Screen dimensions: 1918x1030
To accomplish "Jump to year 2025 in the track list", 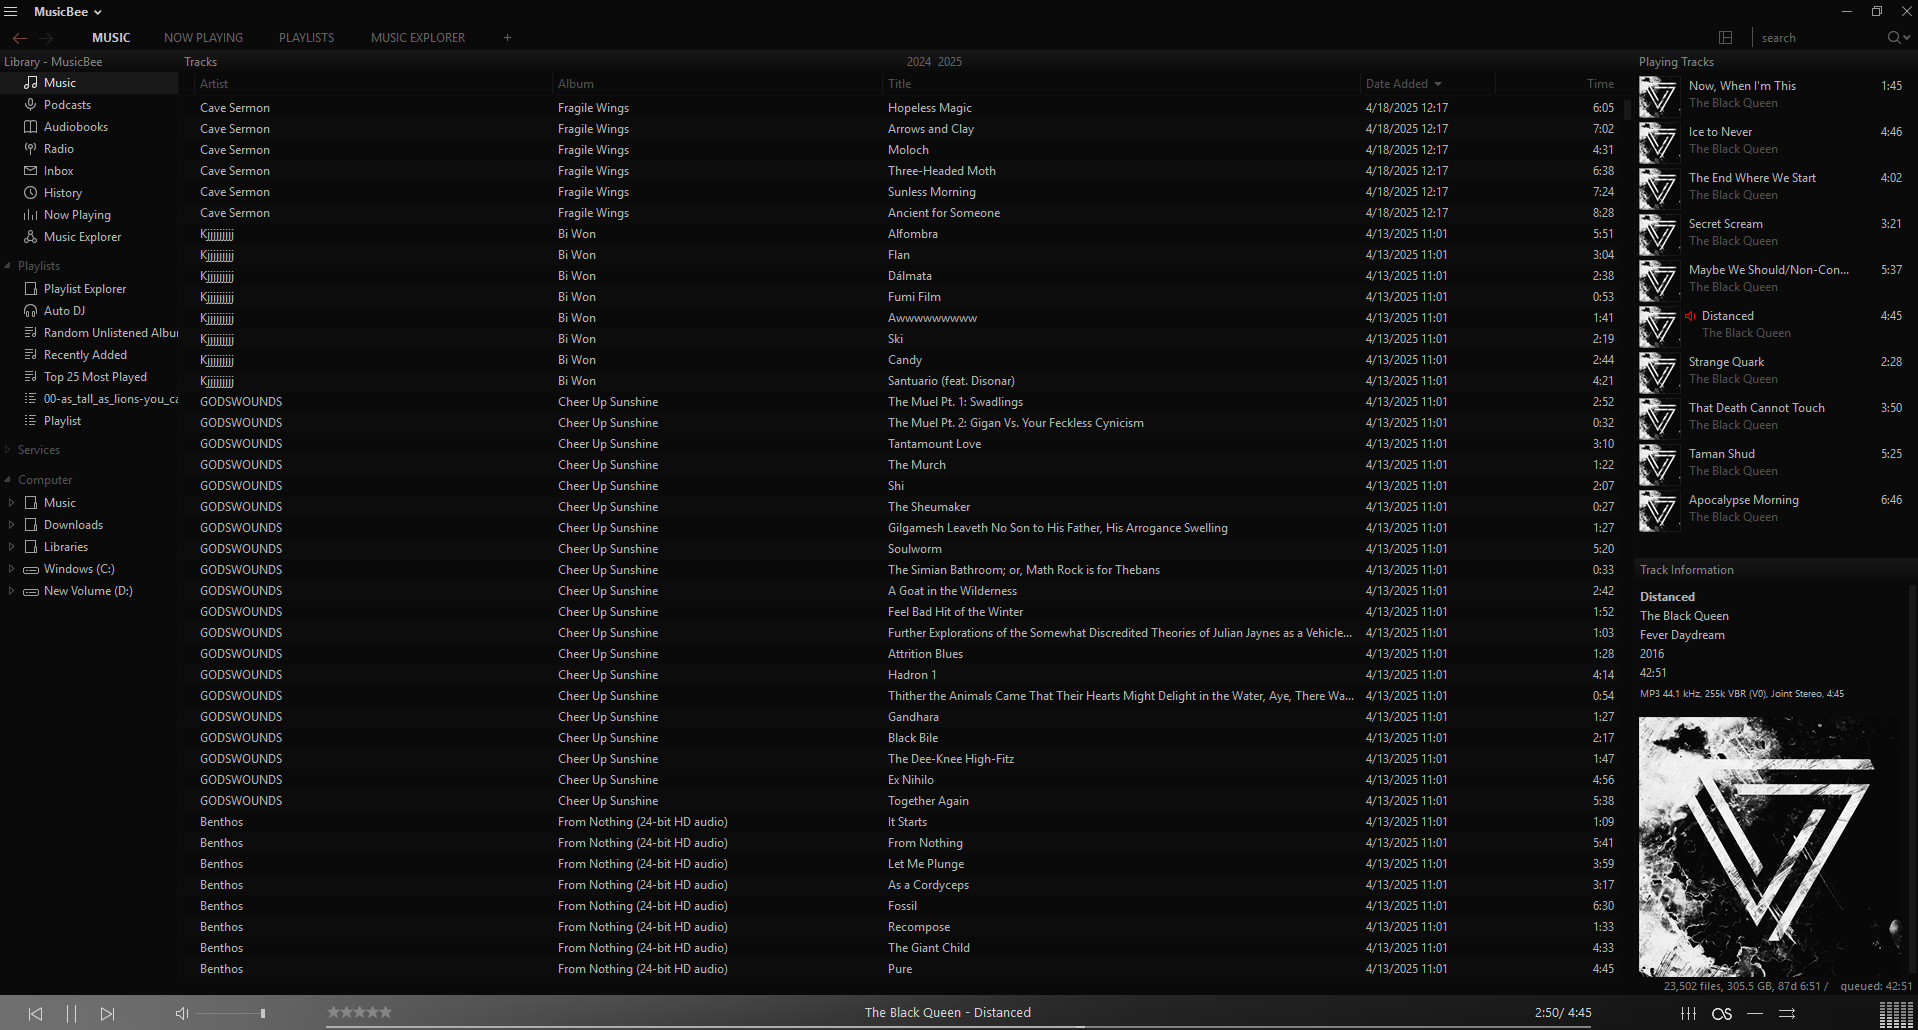I will pos(950,62).
